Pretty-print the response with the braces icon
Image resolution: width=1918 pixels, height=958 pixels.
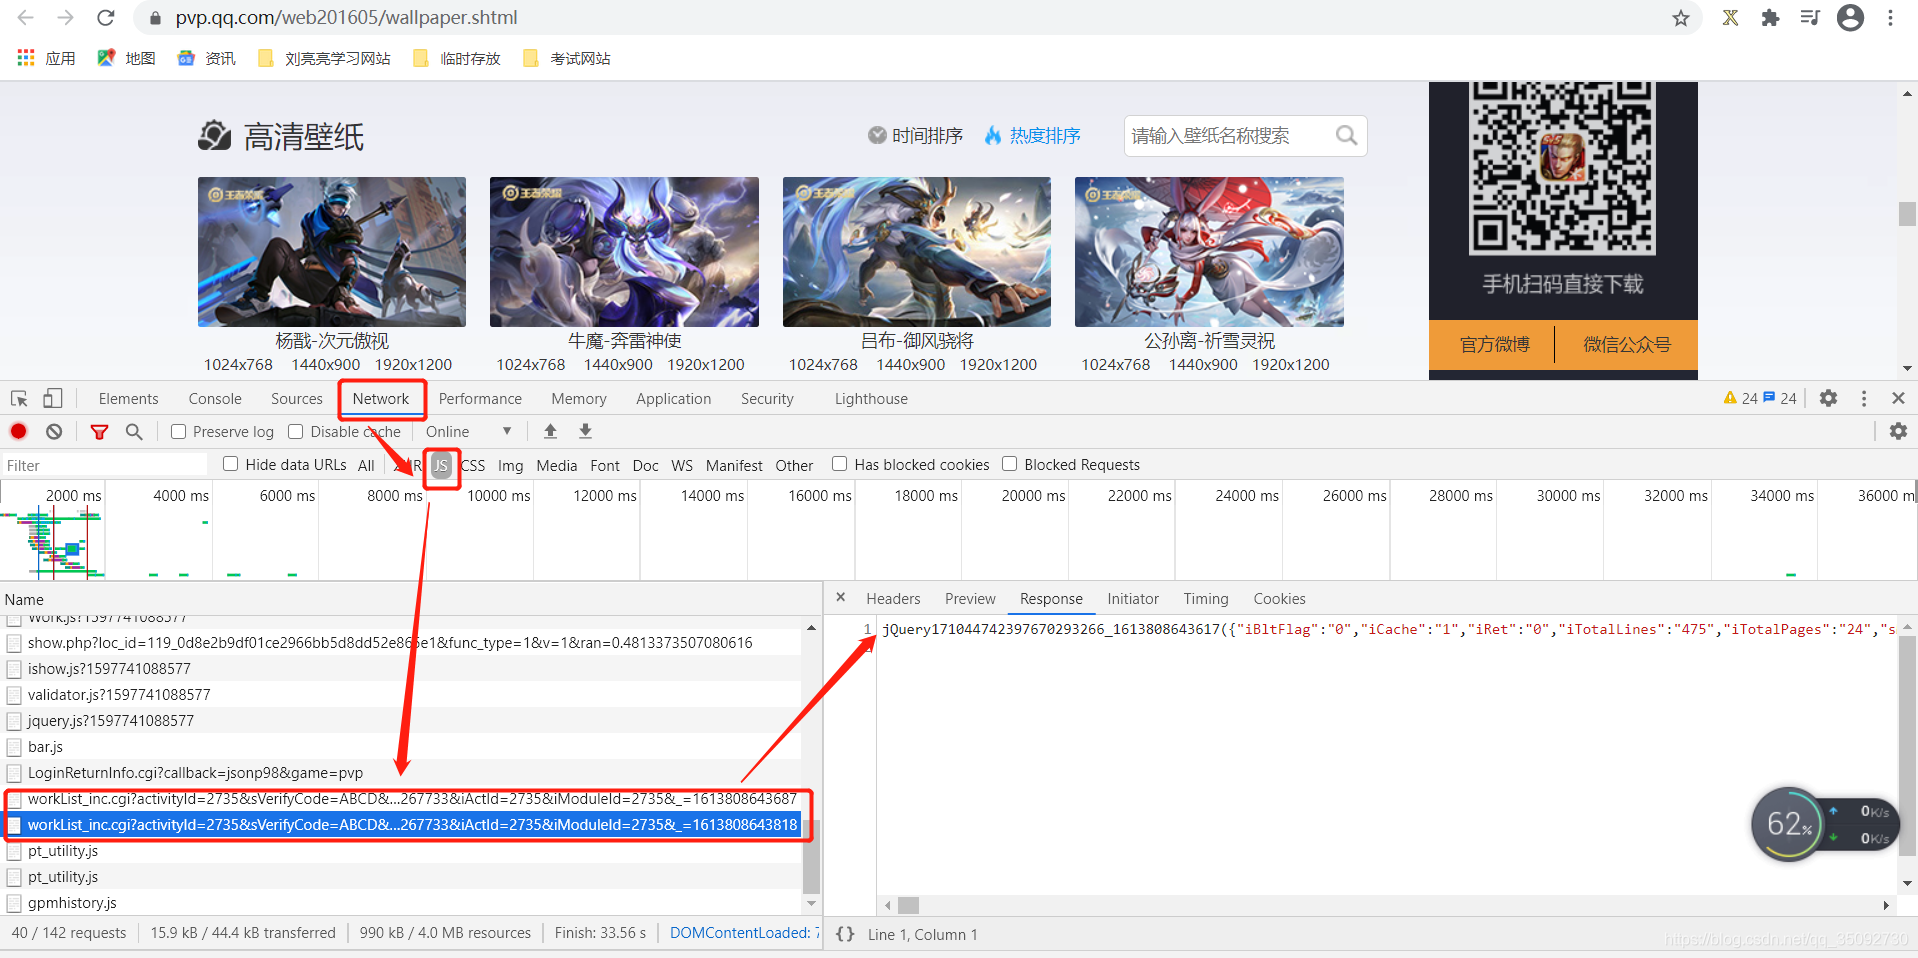(x=845, y=934)
